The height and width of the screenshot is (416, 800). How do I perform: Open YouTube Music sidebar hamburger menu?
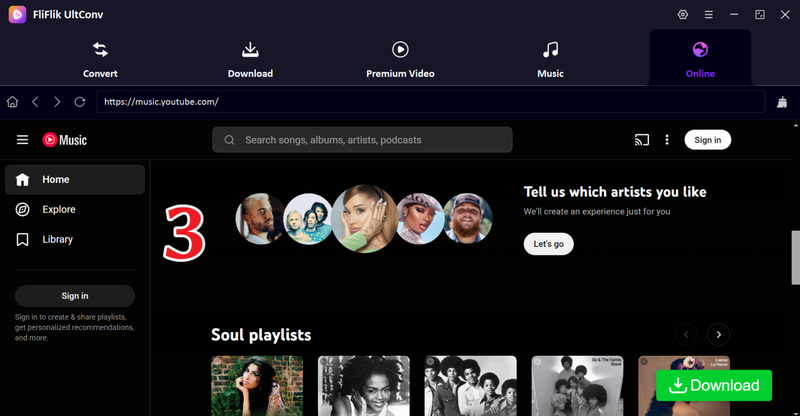click(22, 140)
